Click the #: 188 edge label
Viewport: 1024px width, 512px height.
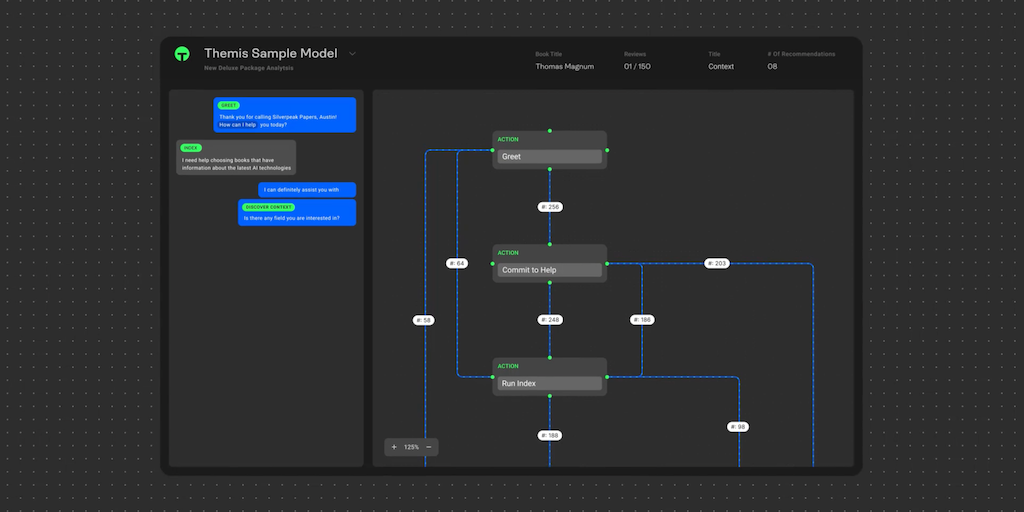click(x=550, y=435)
